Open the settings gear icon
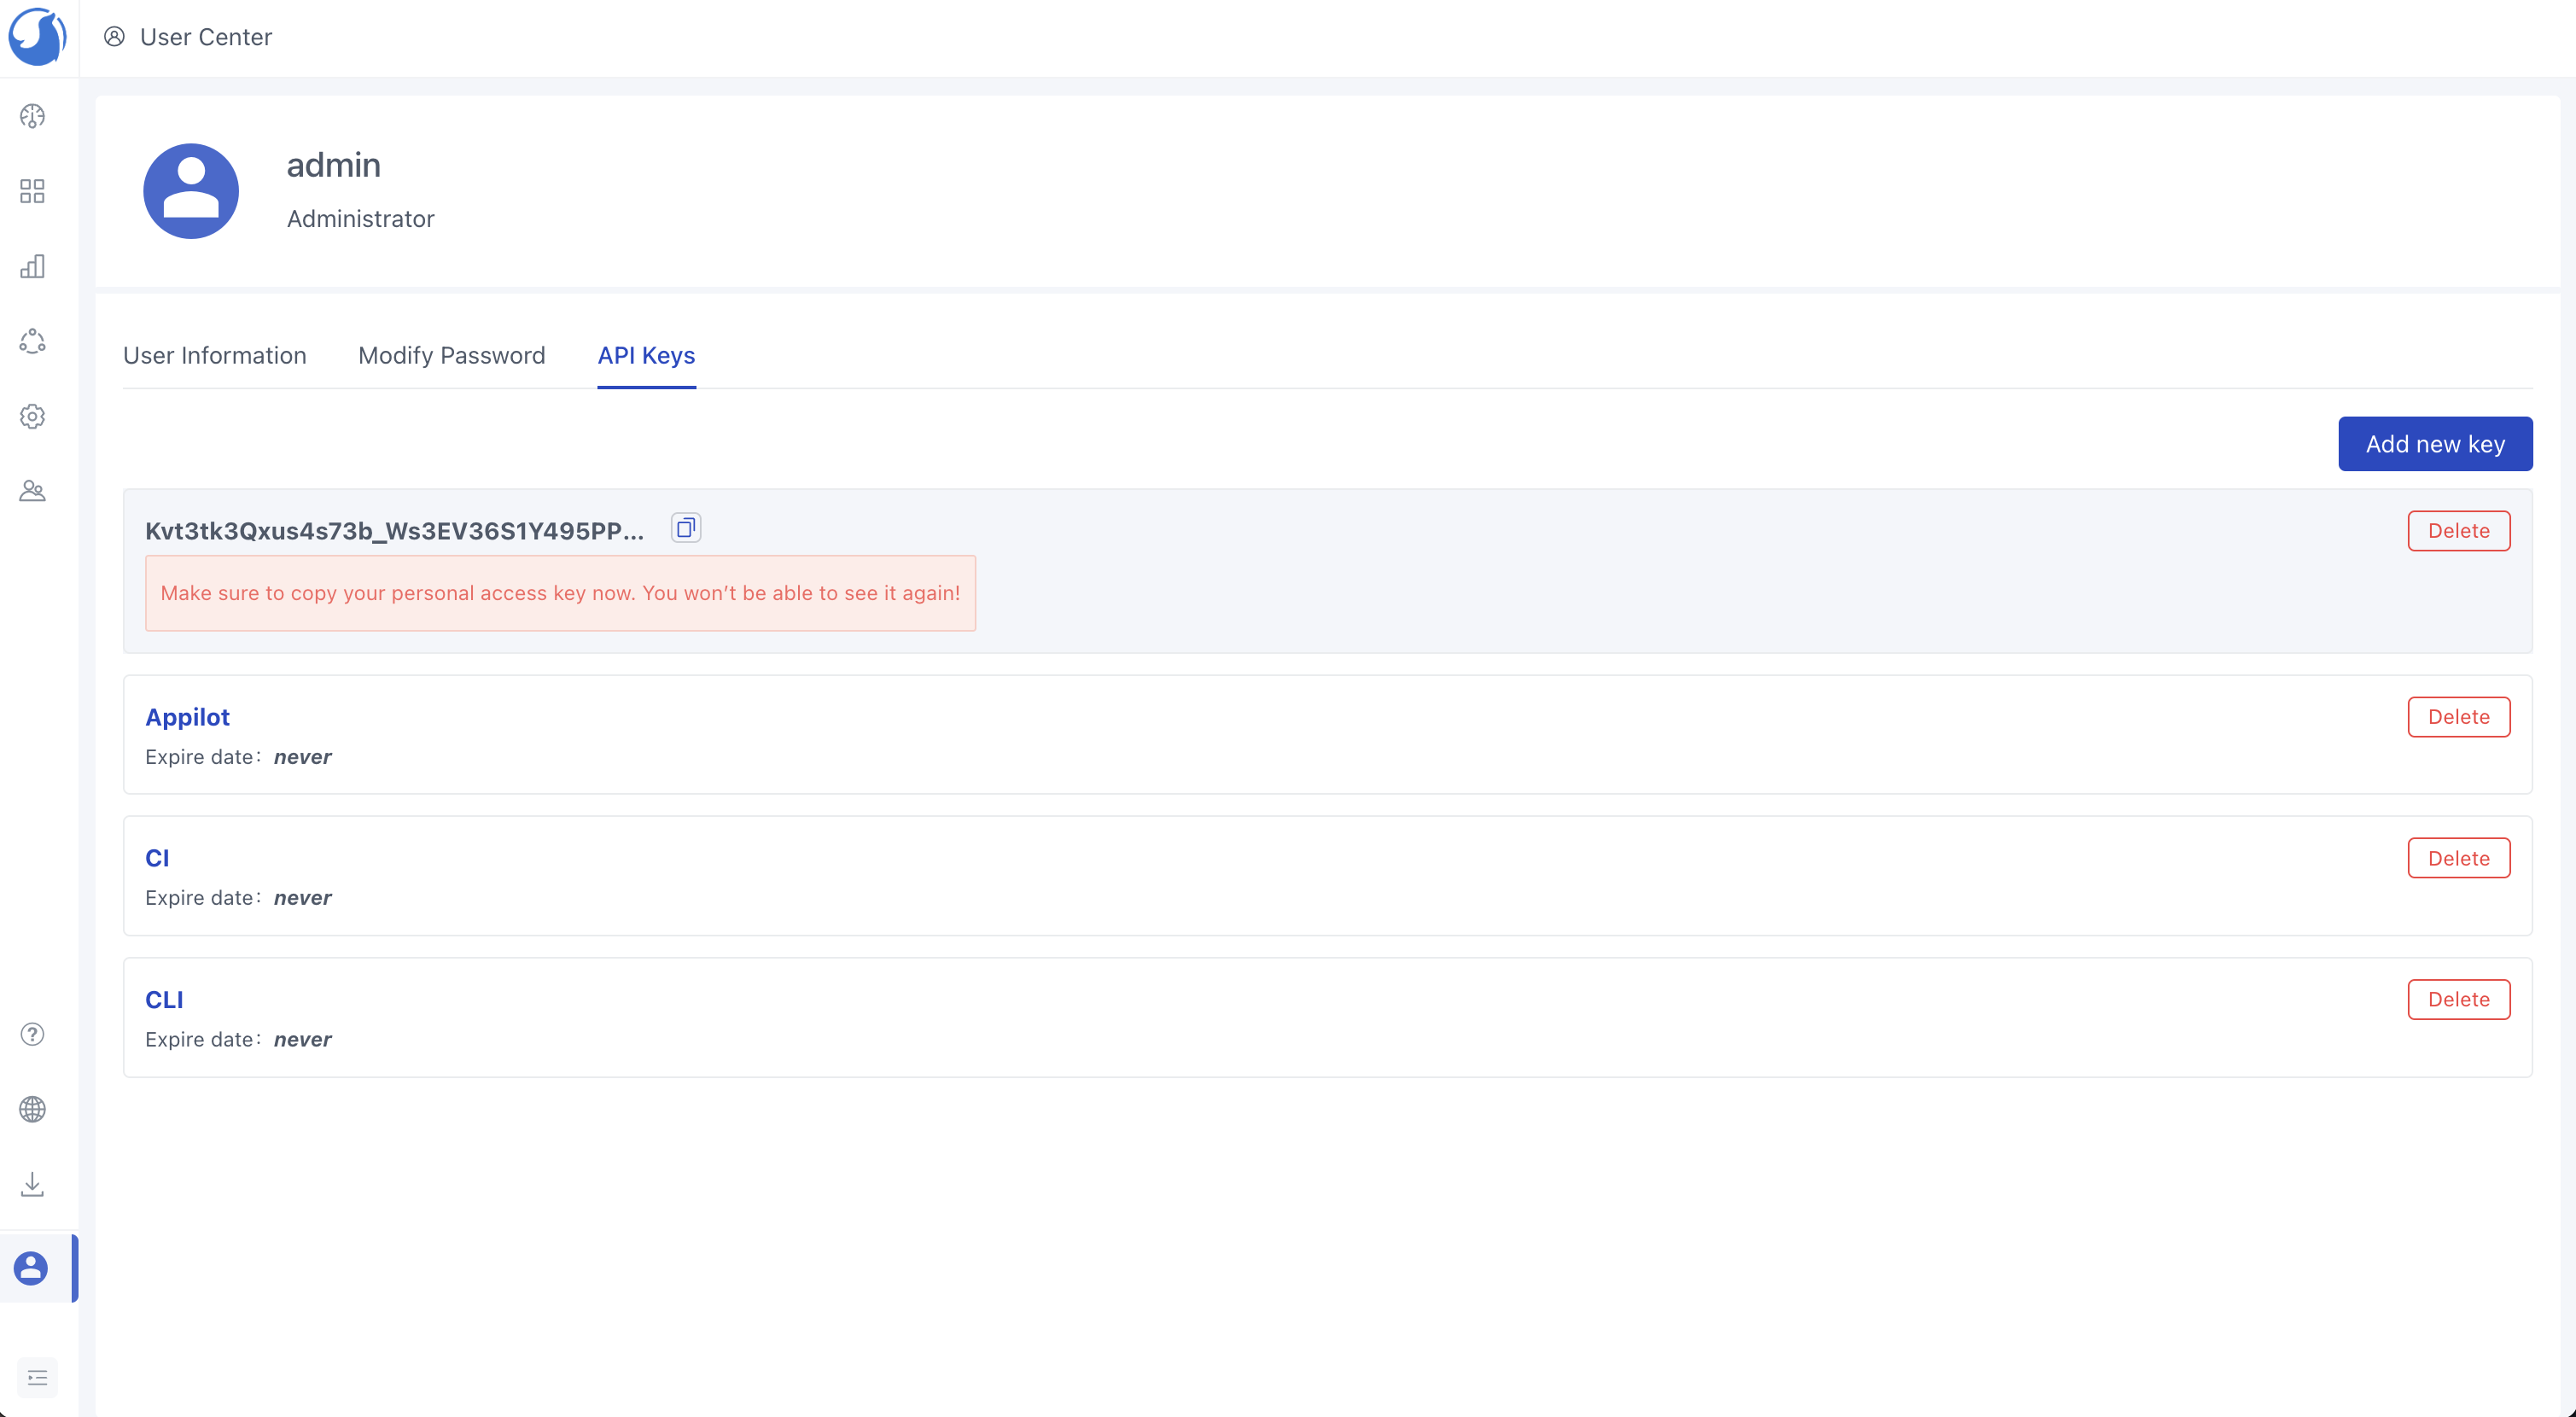 32,417
